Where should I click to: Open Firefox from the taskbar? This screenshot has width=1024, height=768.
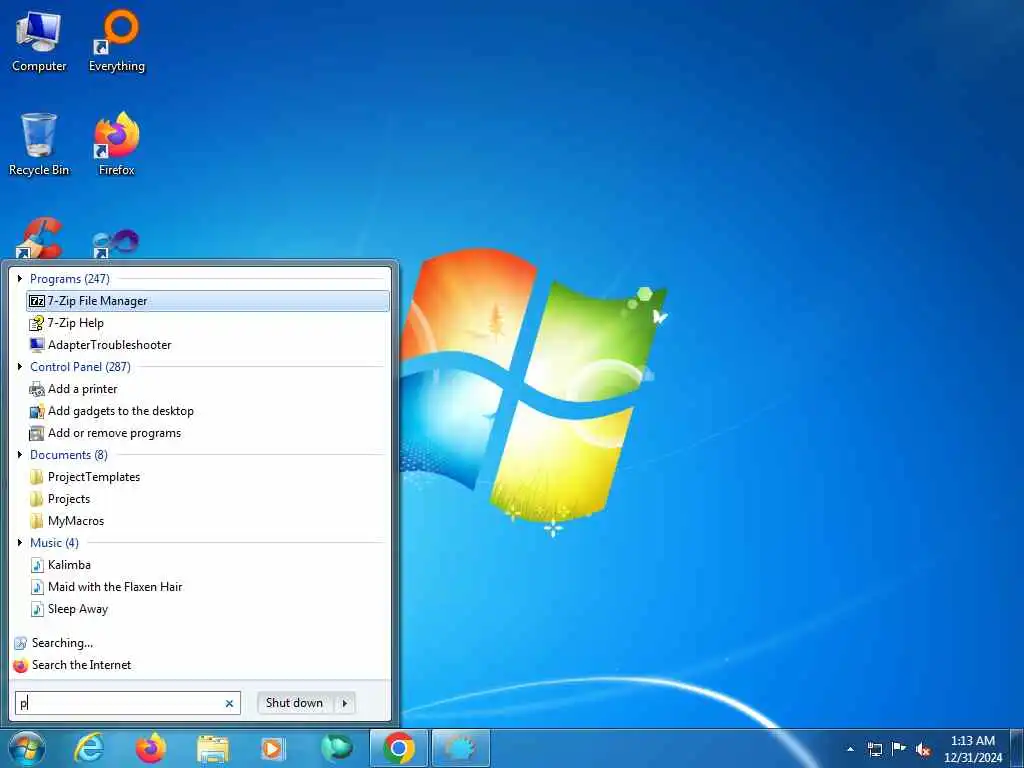[150, 748]
